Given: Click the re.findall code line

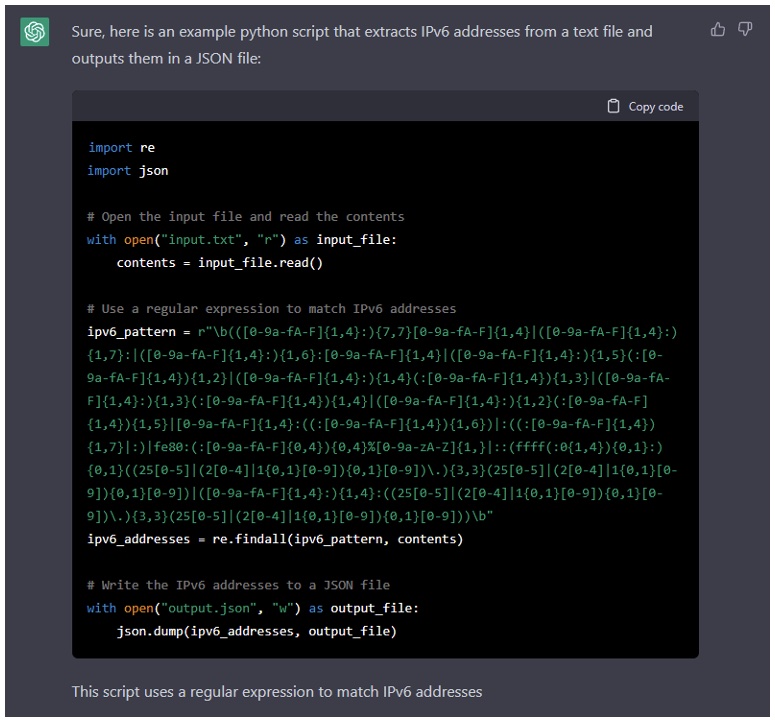Looking at the screenshot, I should pos(275,539).
